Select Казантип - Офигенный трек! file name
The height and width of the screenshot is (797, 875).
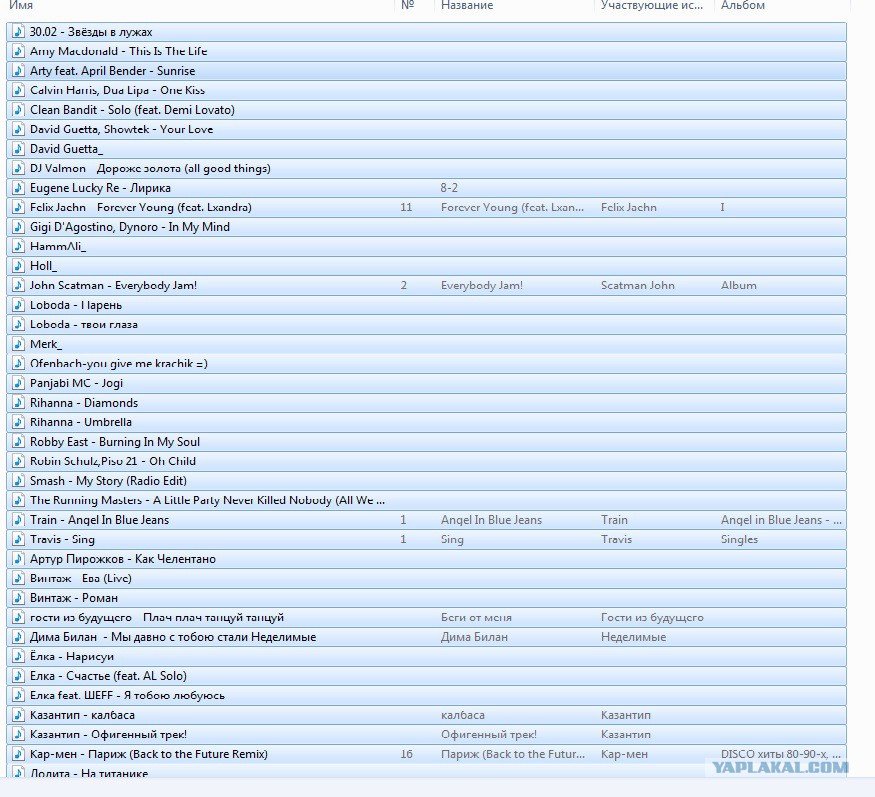coord(108,735)
